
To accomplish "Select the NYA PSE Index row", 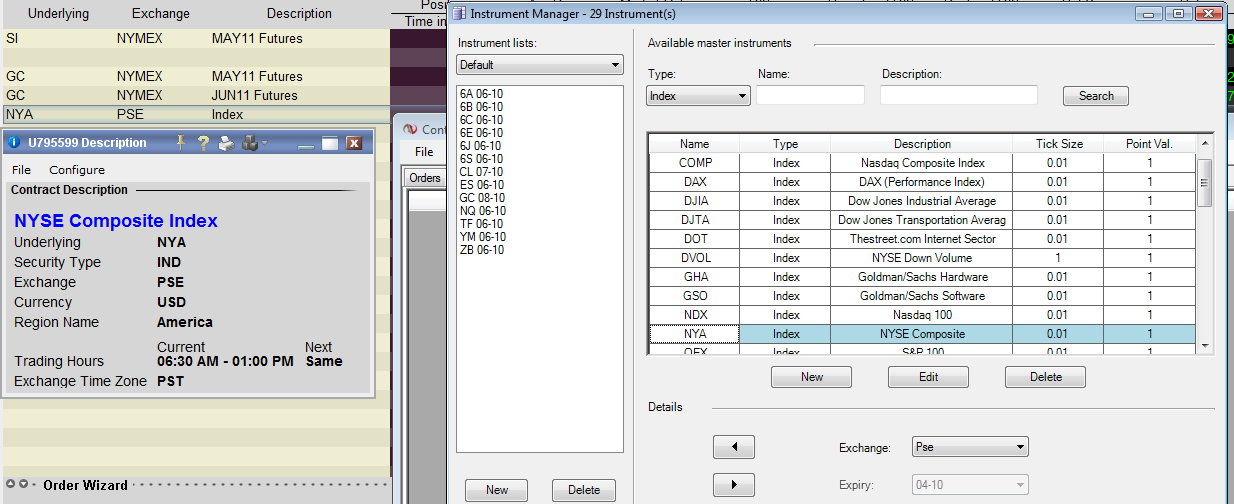I will click(195, 115).
